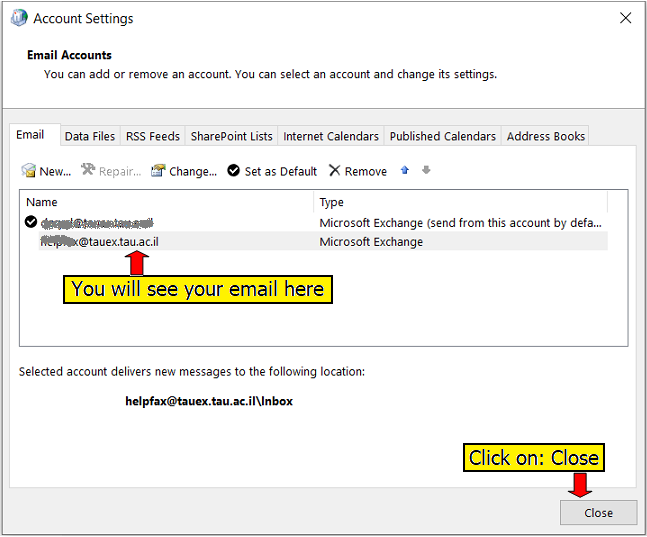The width and height of the screenshot is (647, 537).
Task: Click the Repair tools icon
Action: pyautogui.click(x=88, y=170)
